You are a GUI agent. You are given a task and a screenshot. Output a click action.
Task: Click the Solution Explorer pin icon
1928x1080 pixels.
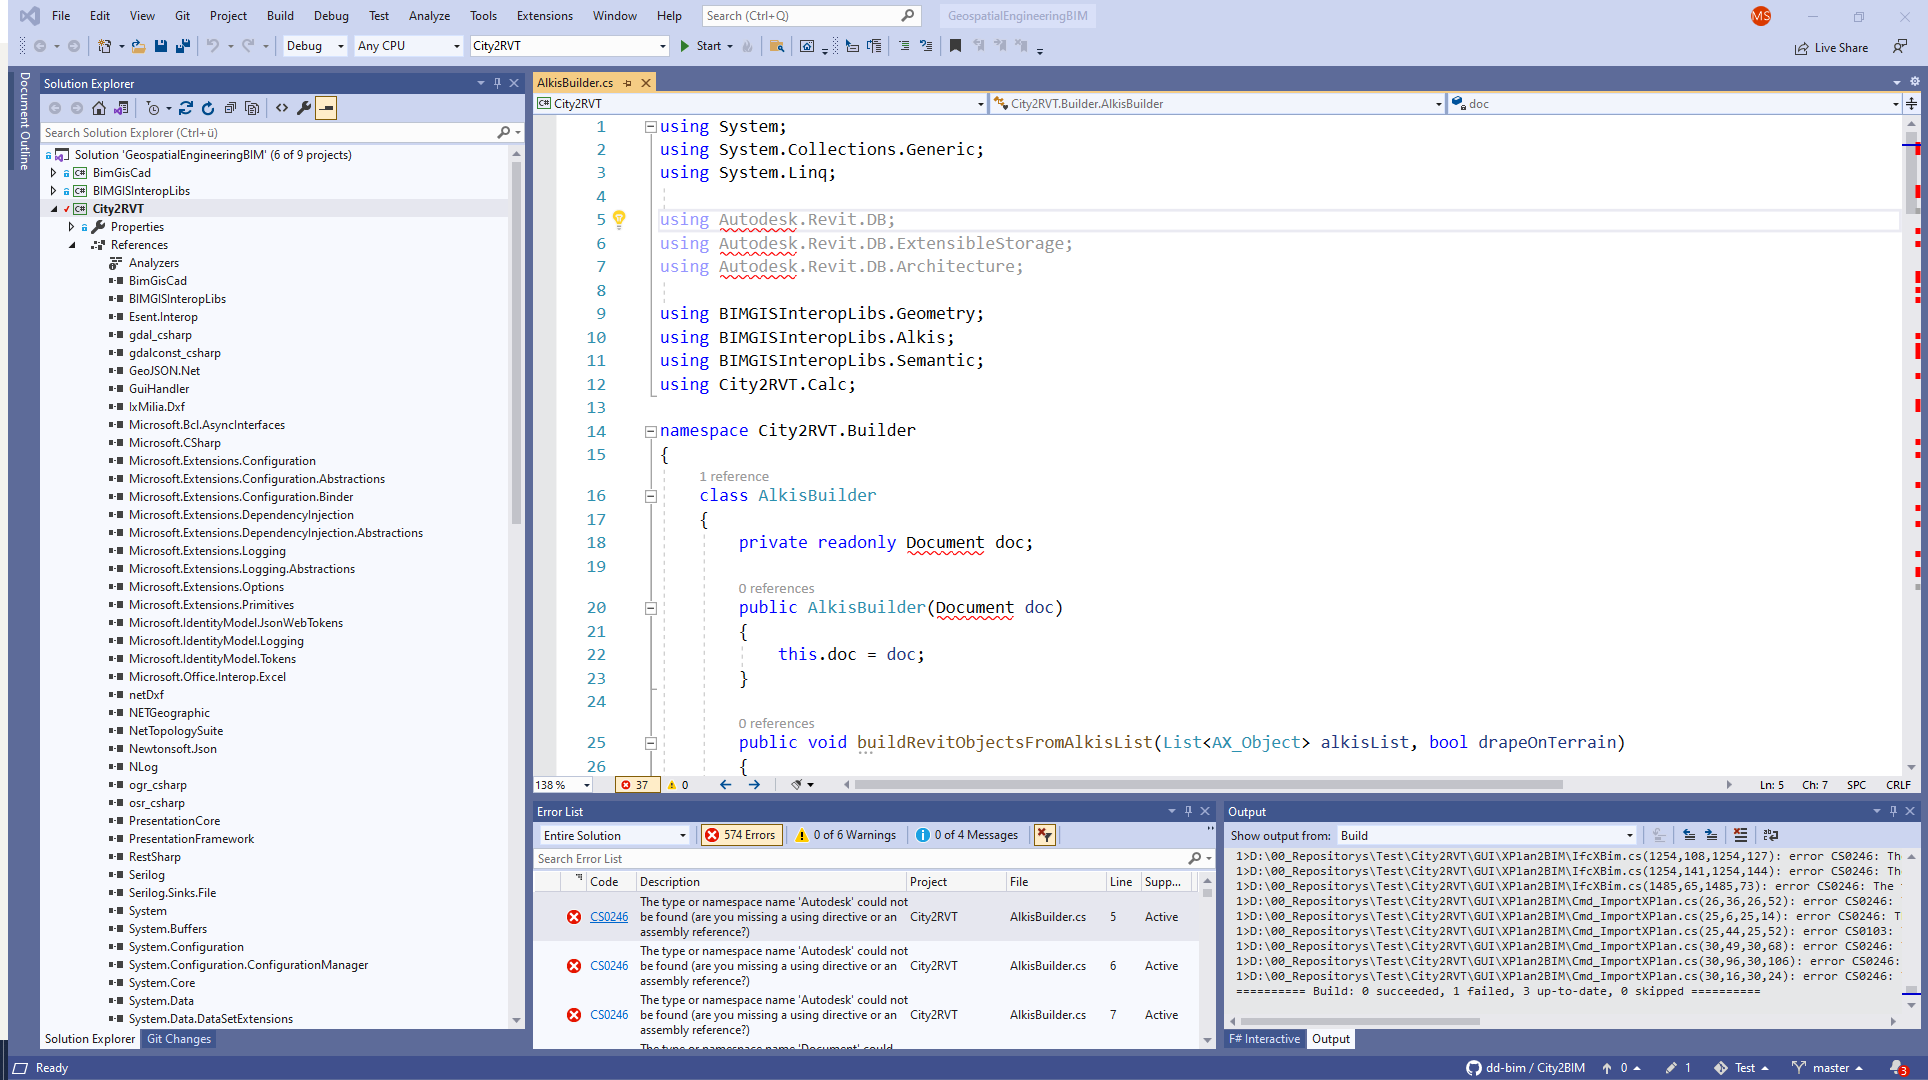(x=497, y=83)
